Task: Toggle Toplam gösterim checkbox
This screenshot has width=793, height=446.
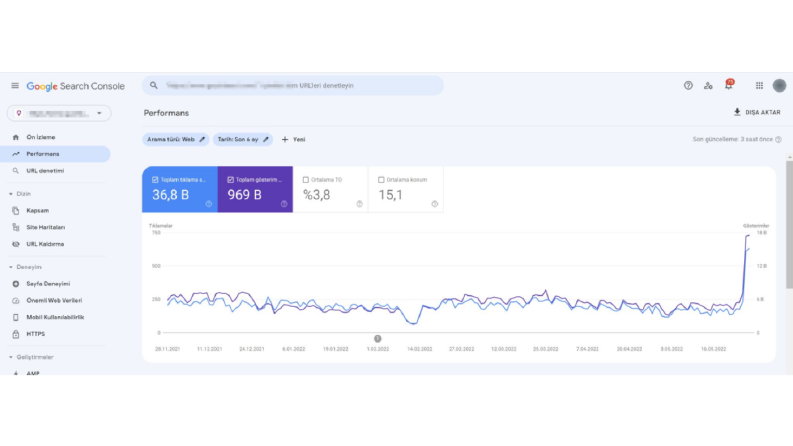Action: [x=231, y=180]
